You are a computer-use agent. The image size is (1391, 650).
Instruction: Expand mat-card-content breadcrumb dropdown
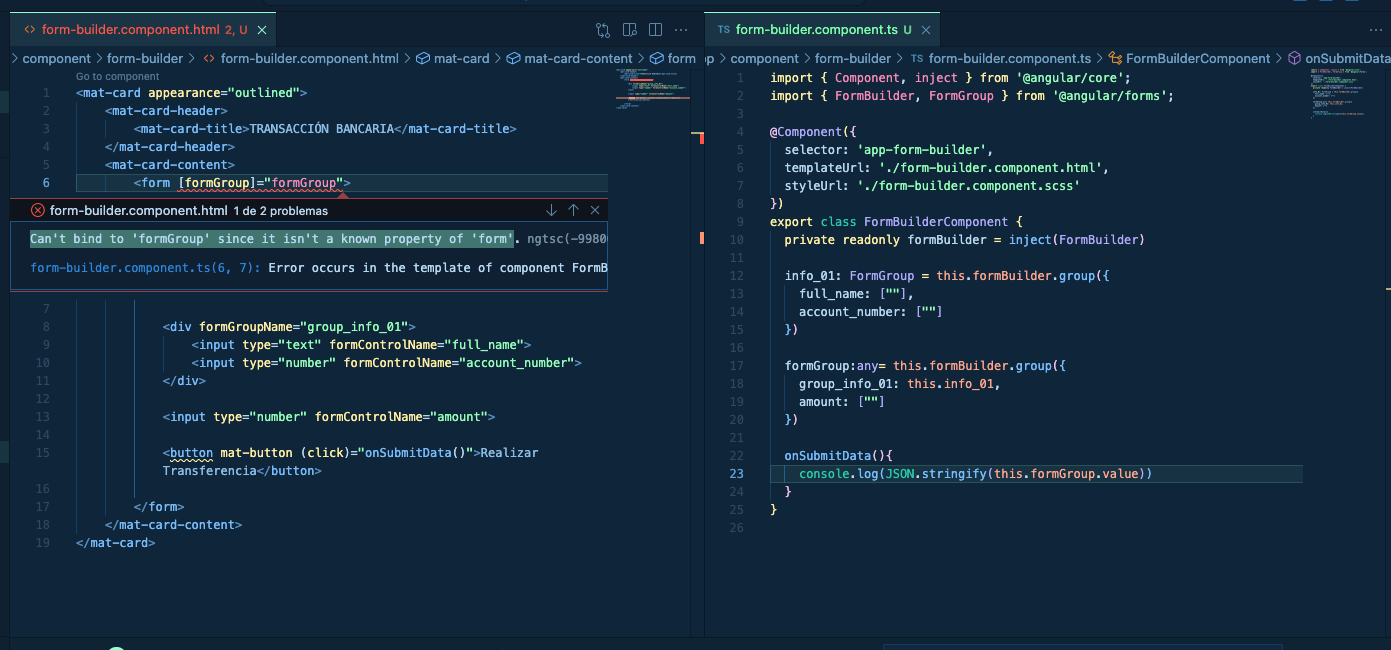[x=569, y=58]
